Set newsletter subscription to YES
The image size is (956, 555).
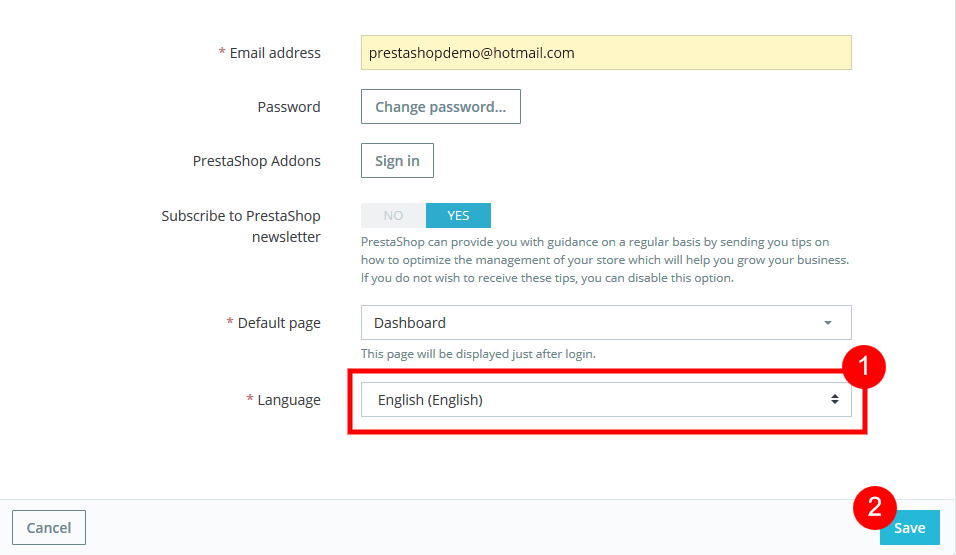coord(458,216)
